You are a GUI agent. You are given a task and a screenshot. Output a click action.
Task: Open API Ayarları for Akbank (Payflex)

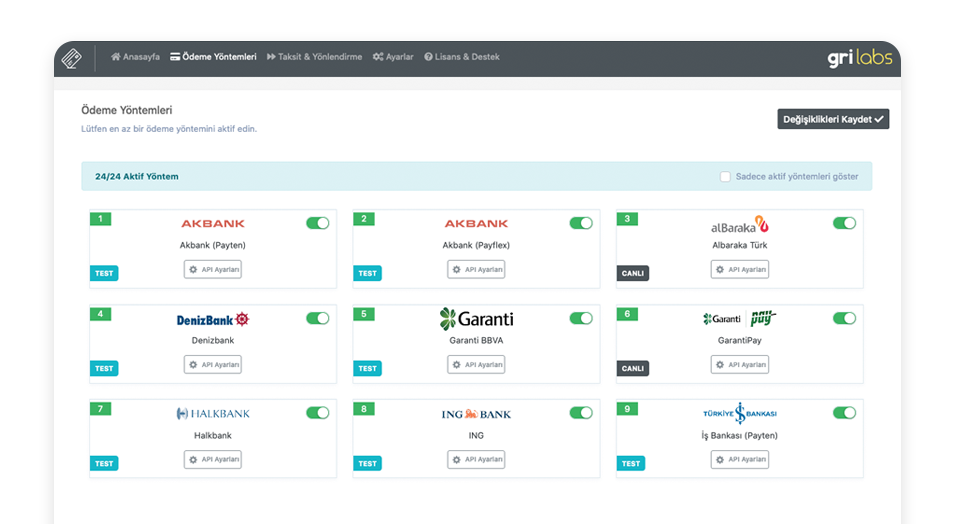(476, 270)
